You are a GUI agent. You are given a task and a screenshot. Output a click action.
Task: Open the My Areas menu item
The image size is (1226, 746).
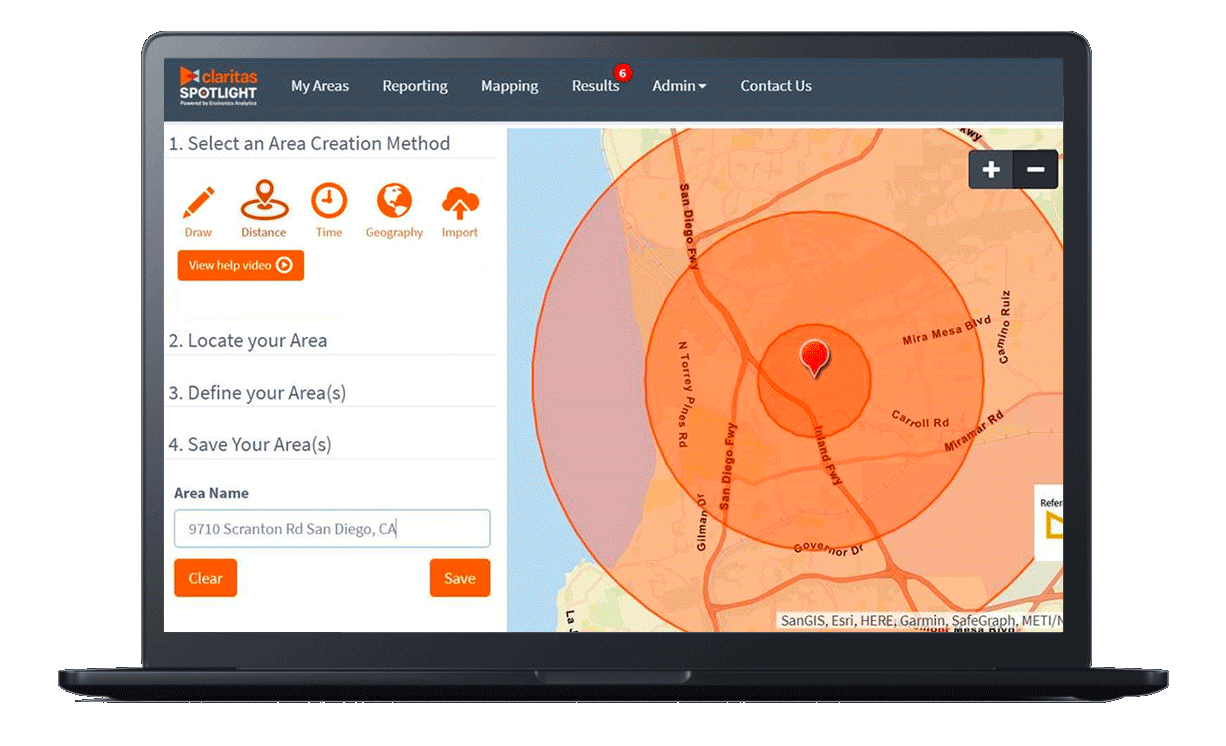(x=320, y=86)
